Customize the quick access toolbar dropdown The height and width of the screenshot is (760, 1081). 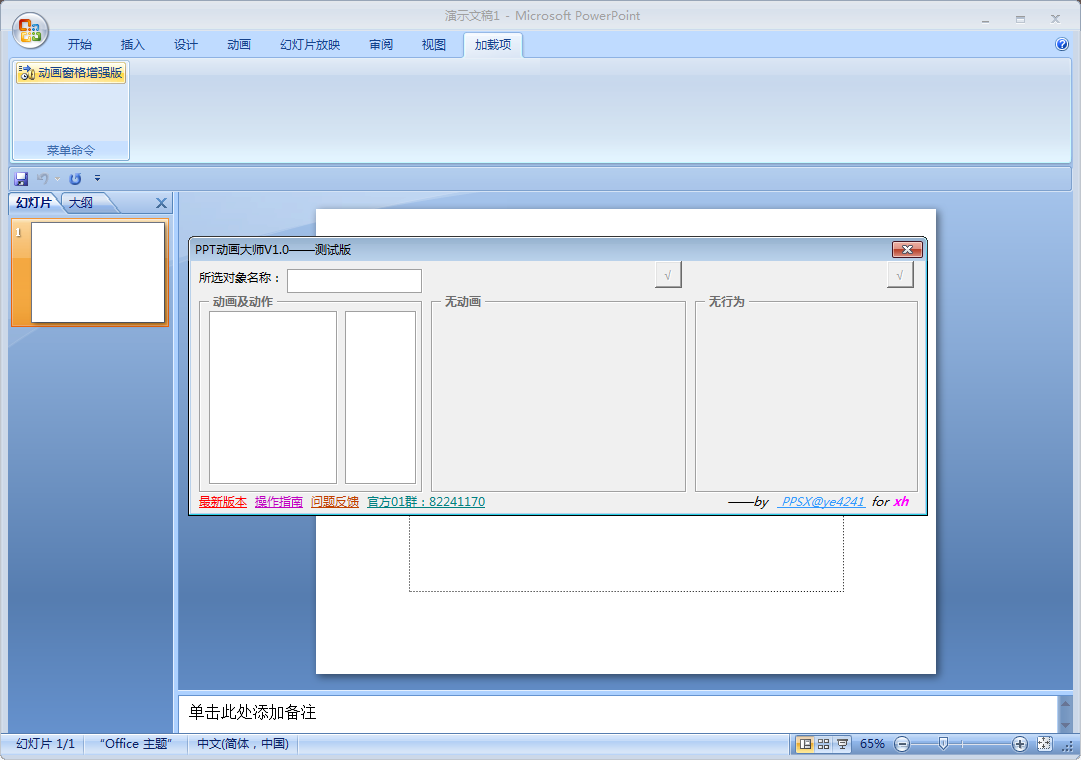click(97, 178)
